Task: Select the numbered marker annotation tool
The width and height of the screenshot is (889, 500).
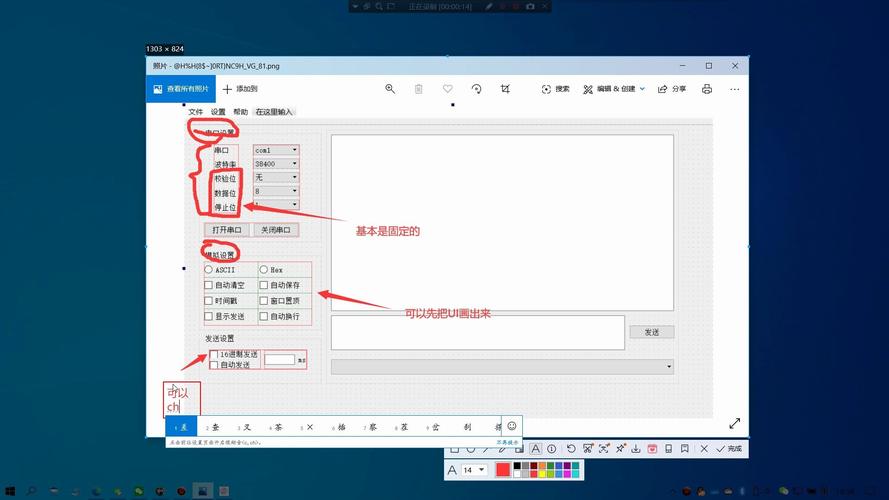Action: coord(552,449)
